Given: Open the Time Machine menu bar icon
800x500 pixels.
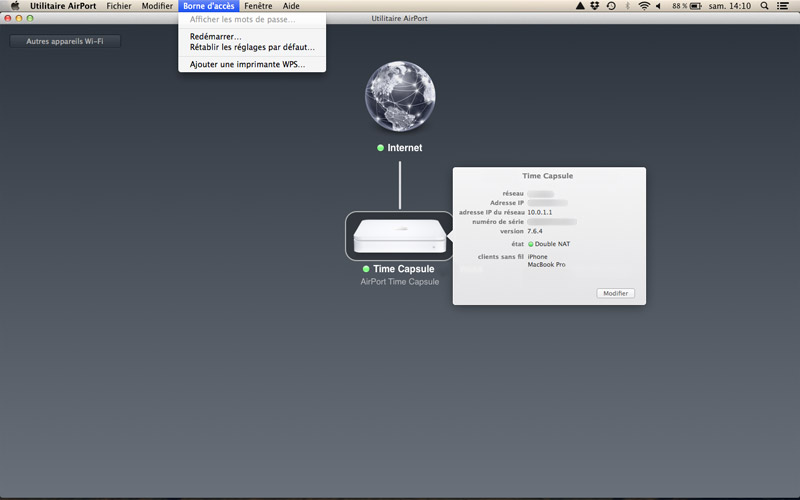Looking at the screenshot, I should tap(611, 6).
